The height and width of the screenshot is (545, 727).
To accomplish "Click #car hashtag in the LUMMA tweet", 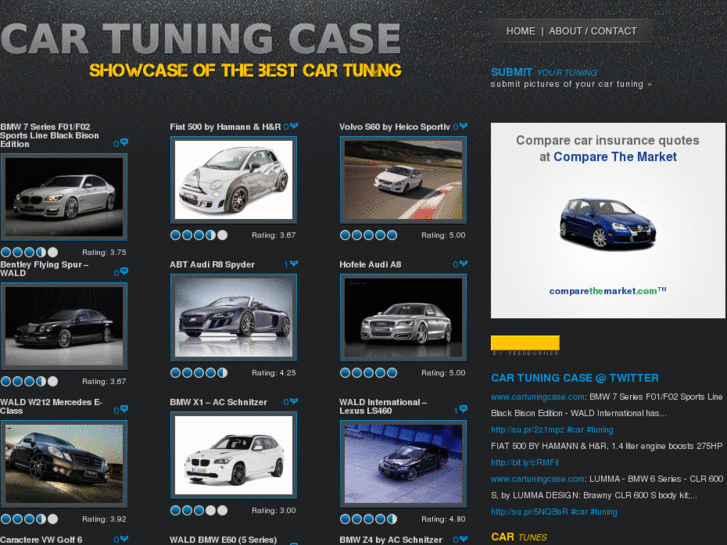I will tap(579, 512).
